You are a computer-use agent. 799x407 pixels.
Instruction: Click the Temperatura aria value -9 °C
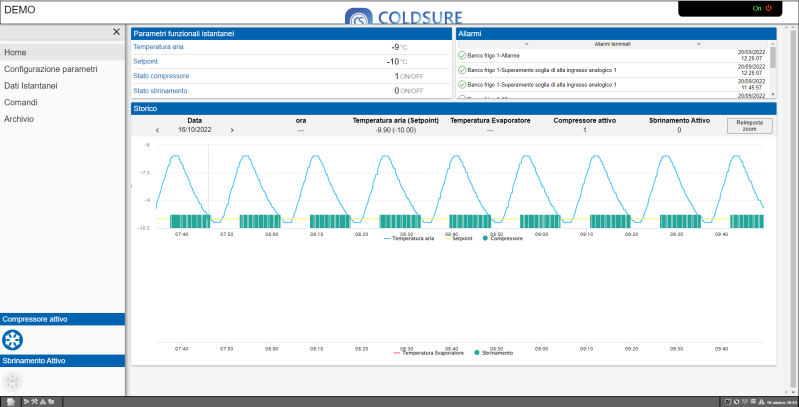coord(399,47)
